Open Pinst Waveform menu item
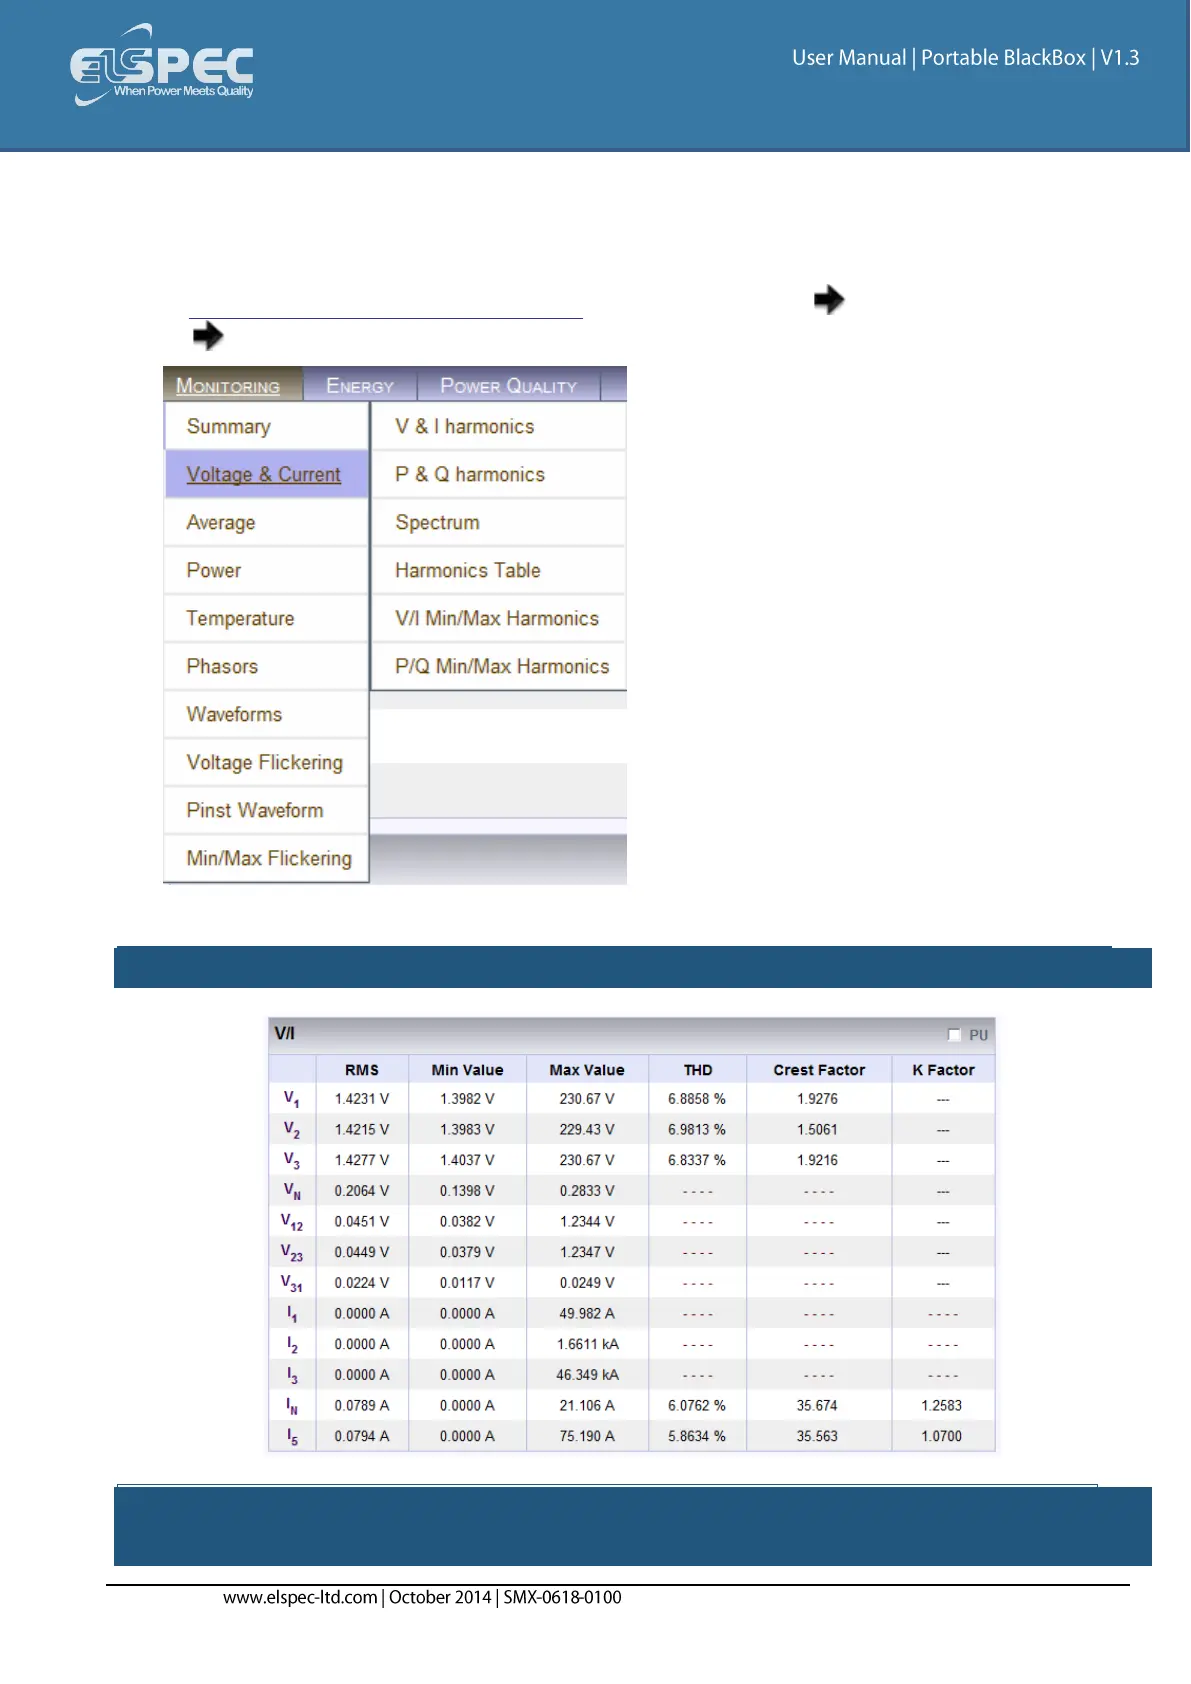This screenshot has height=1684, width=1191. point(266,811)
